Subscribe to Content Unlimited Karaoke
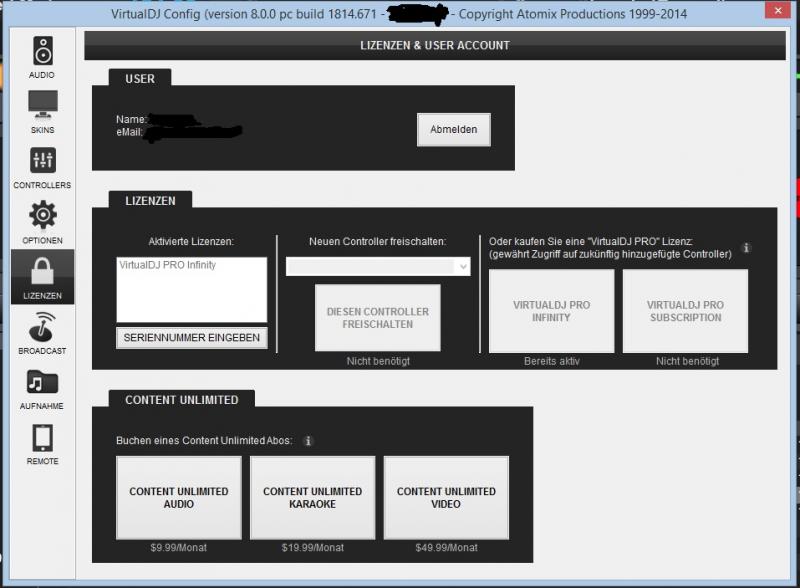800x588 pixels. 312,498
